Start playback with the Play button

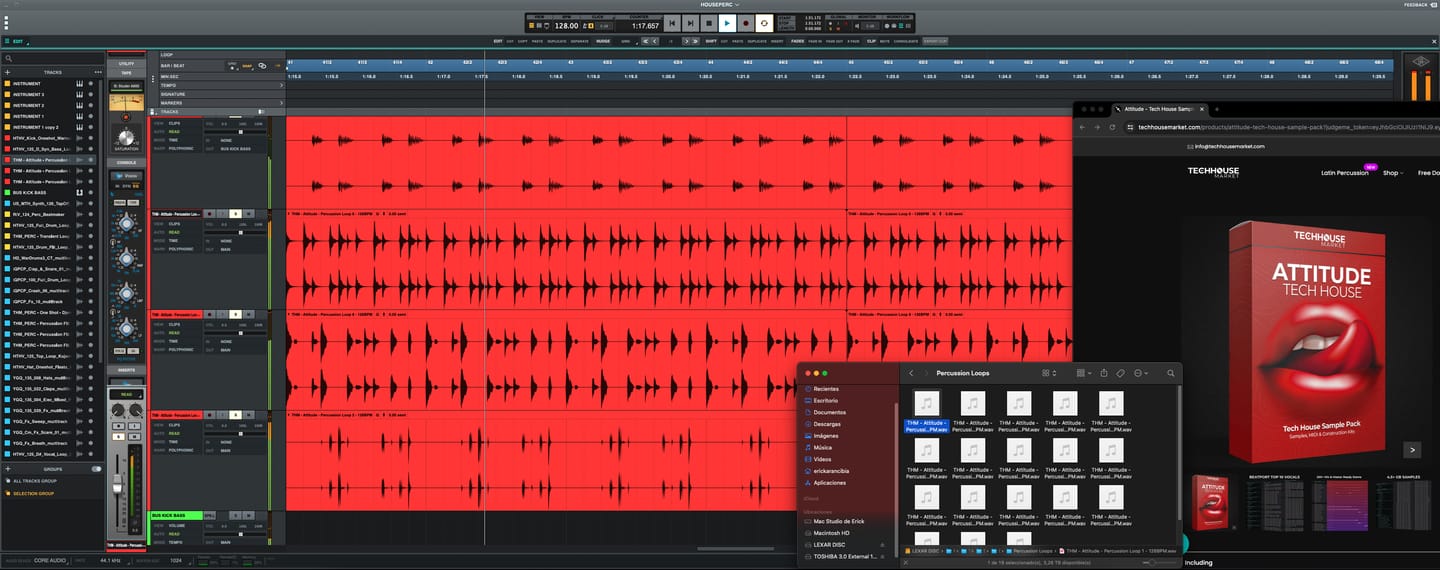(x=727, y=23)
